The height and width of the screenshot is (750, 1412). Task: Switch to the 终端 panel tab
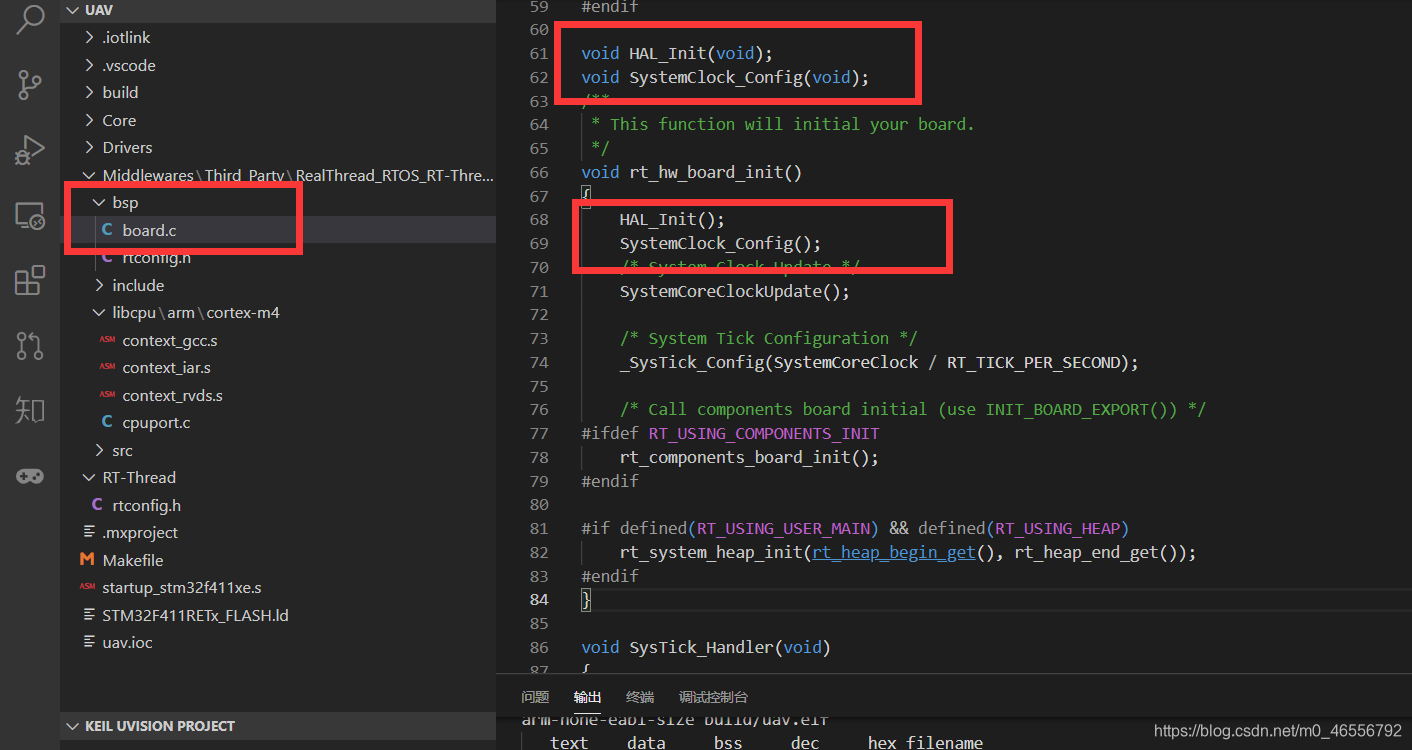pos(640,697)
